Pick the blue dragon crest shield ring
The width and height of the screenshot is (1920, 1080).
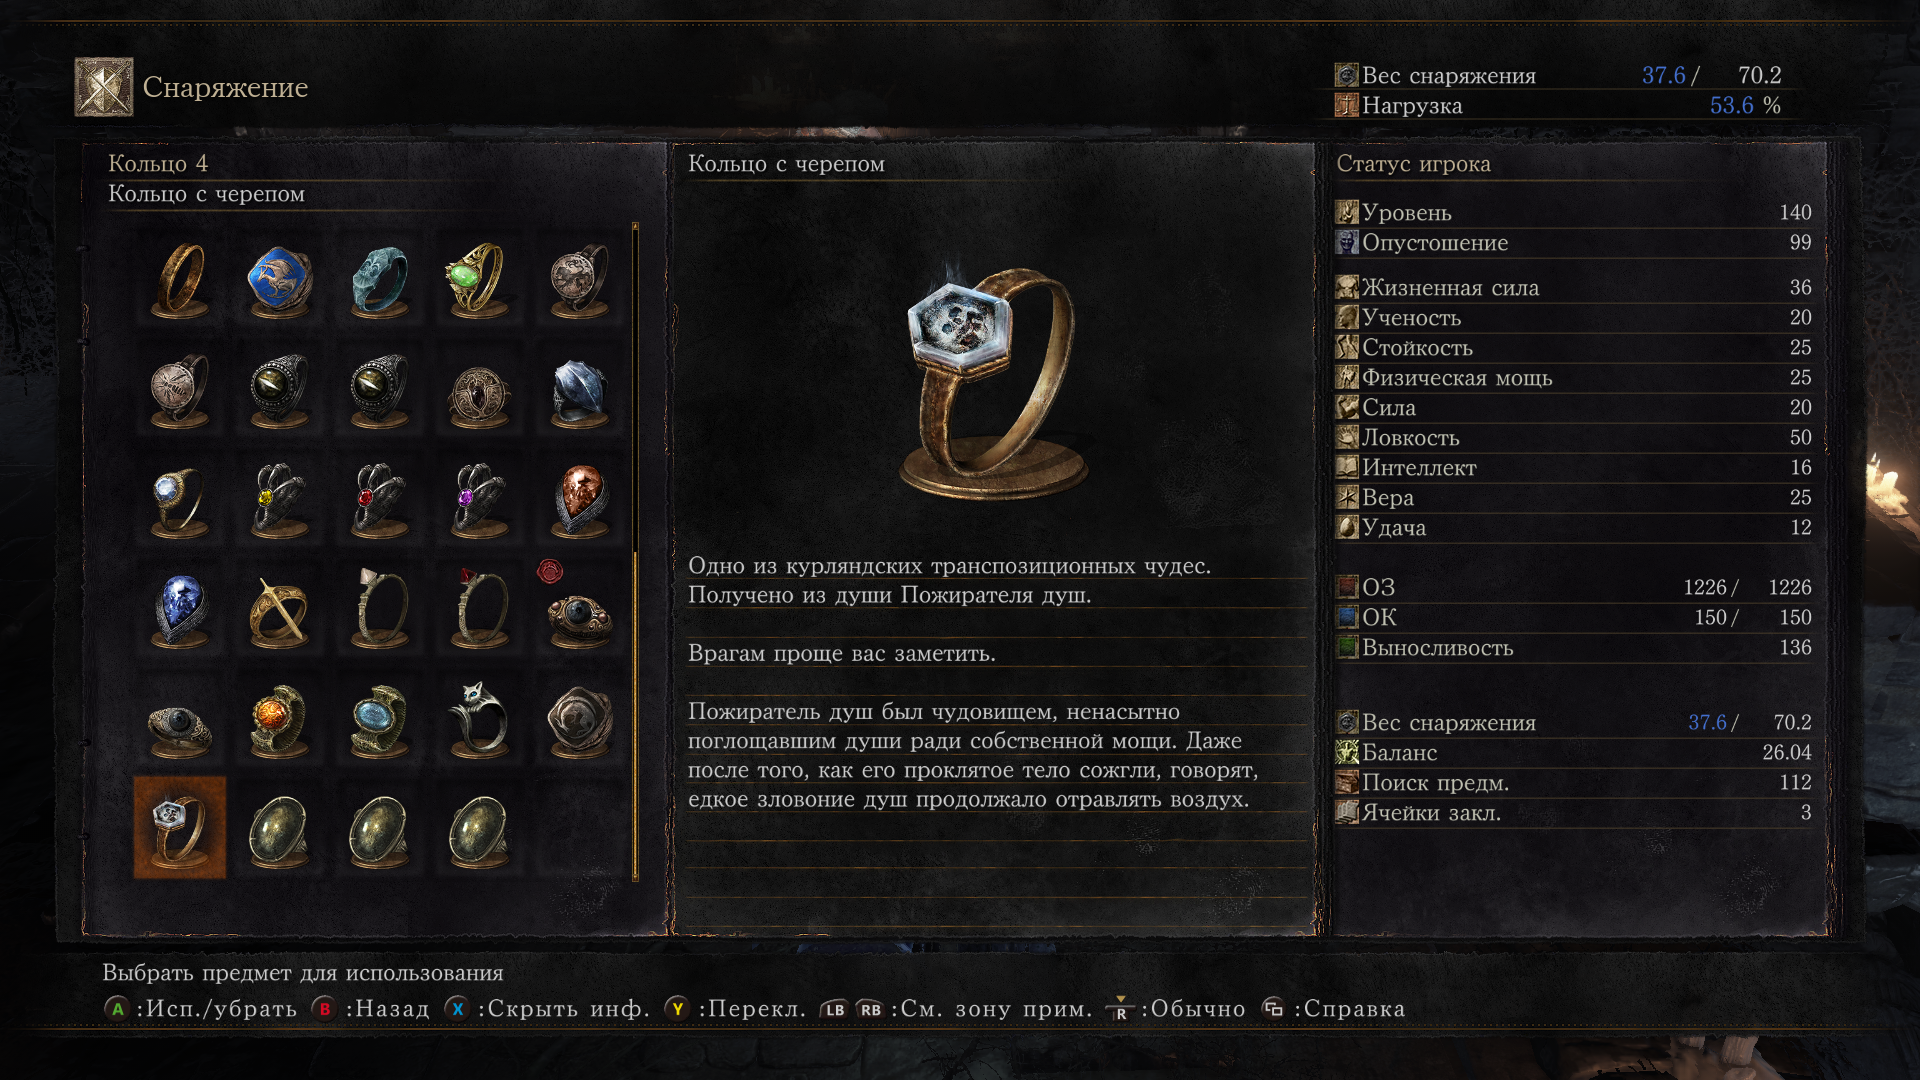(280, 281)
